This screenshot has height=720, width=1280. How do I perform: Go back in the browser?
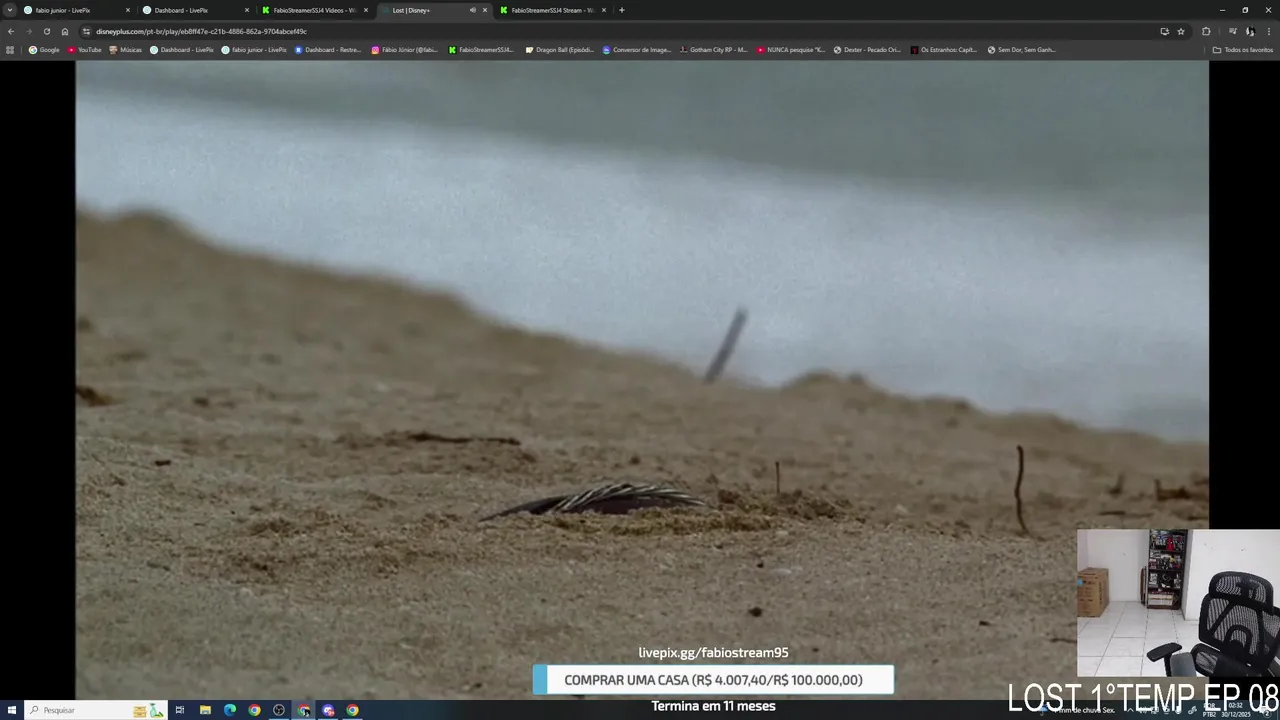click(x=11, y=31)
